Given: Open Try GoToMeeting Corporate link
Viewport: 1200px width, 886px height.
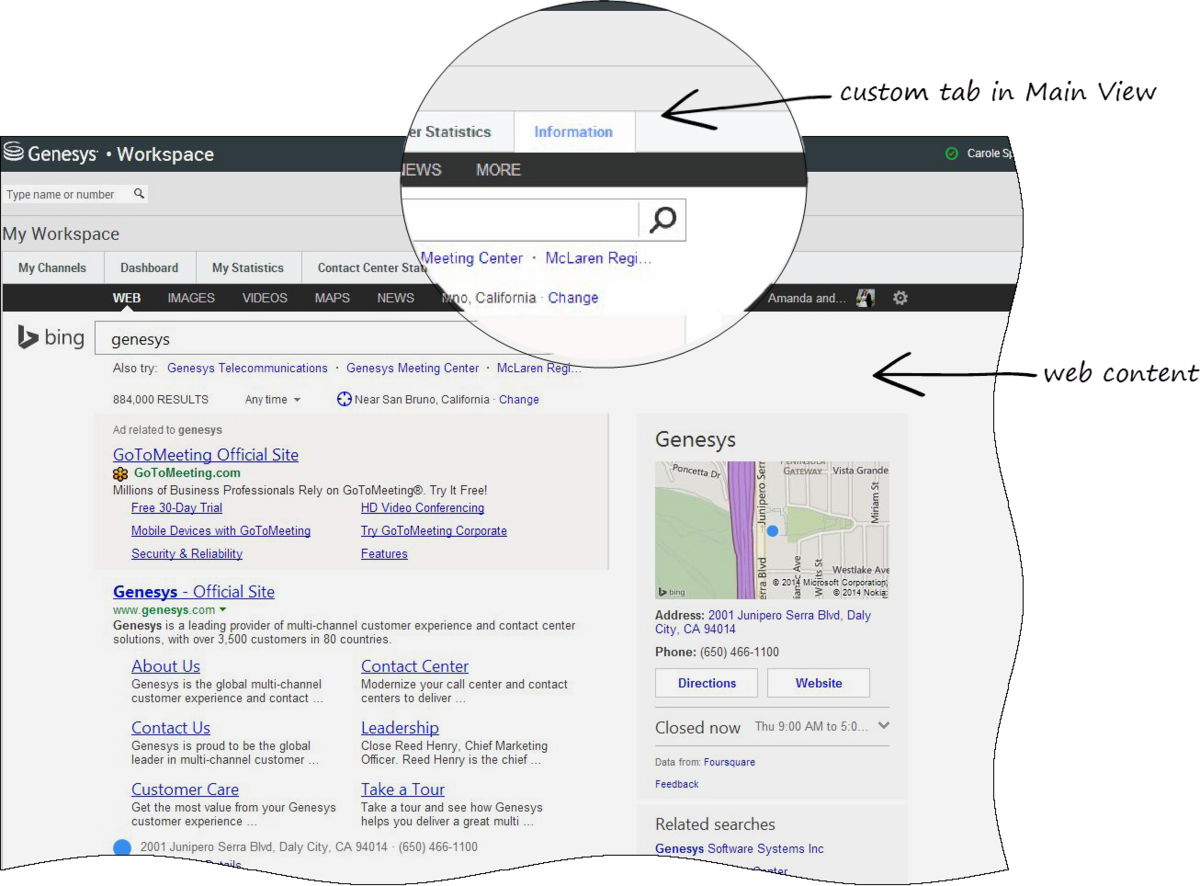Looking at the screenshot, I should 434,531.
